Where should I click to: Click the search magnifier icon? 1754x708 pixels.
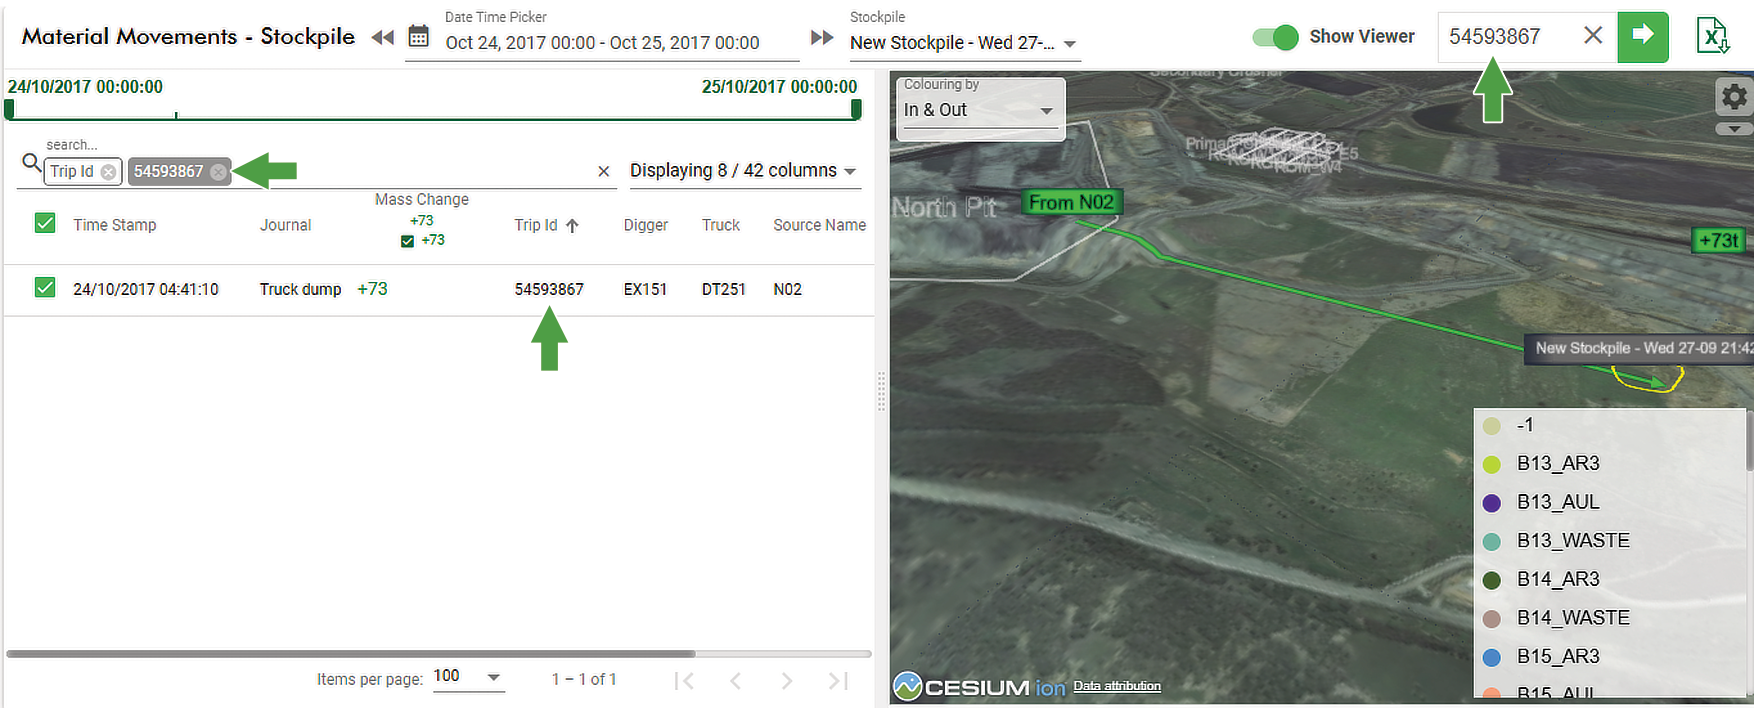tap(32, 163)
